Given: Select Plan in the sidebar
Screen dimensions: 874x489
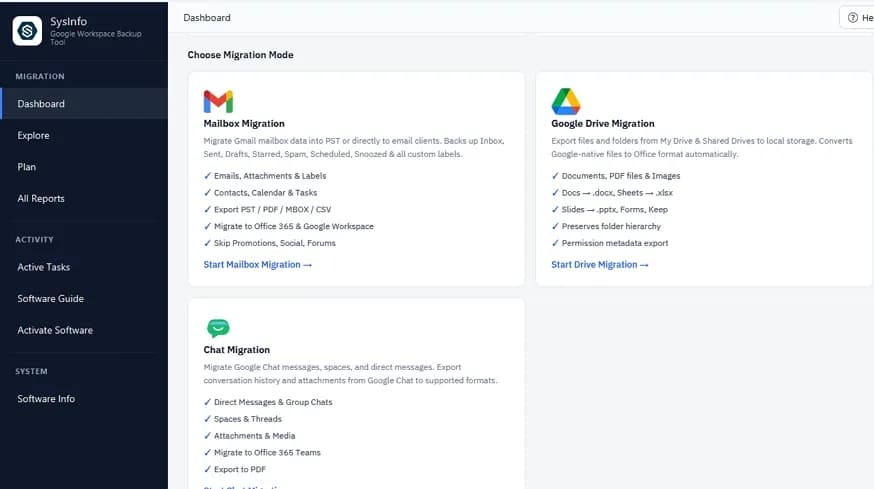Looking at the screenshot, I should pos(84,167).
